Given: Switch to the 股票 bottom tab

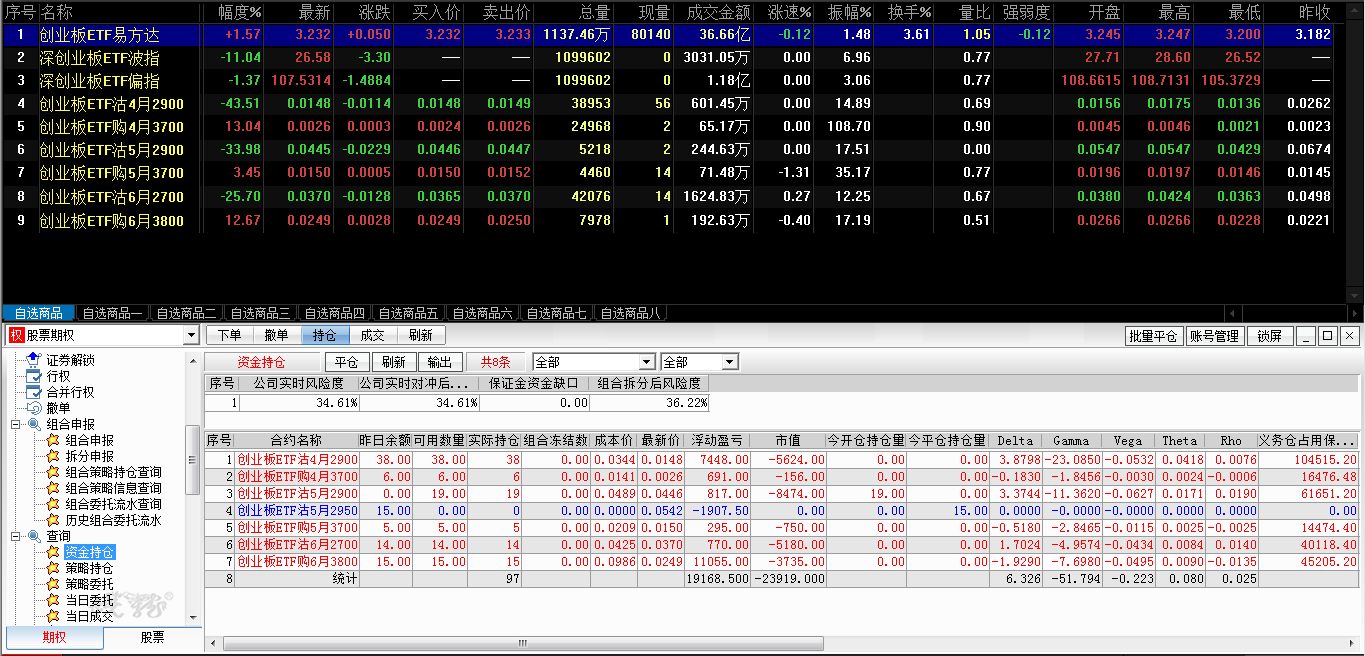Looking at the screenshot, I should pos(152,638).
